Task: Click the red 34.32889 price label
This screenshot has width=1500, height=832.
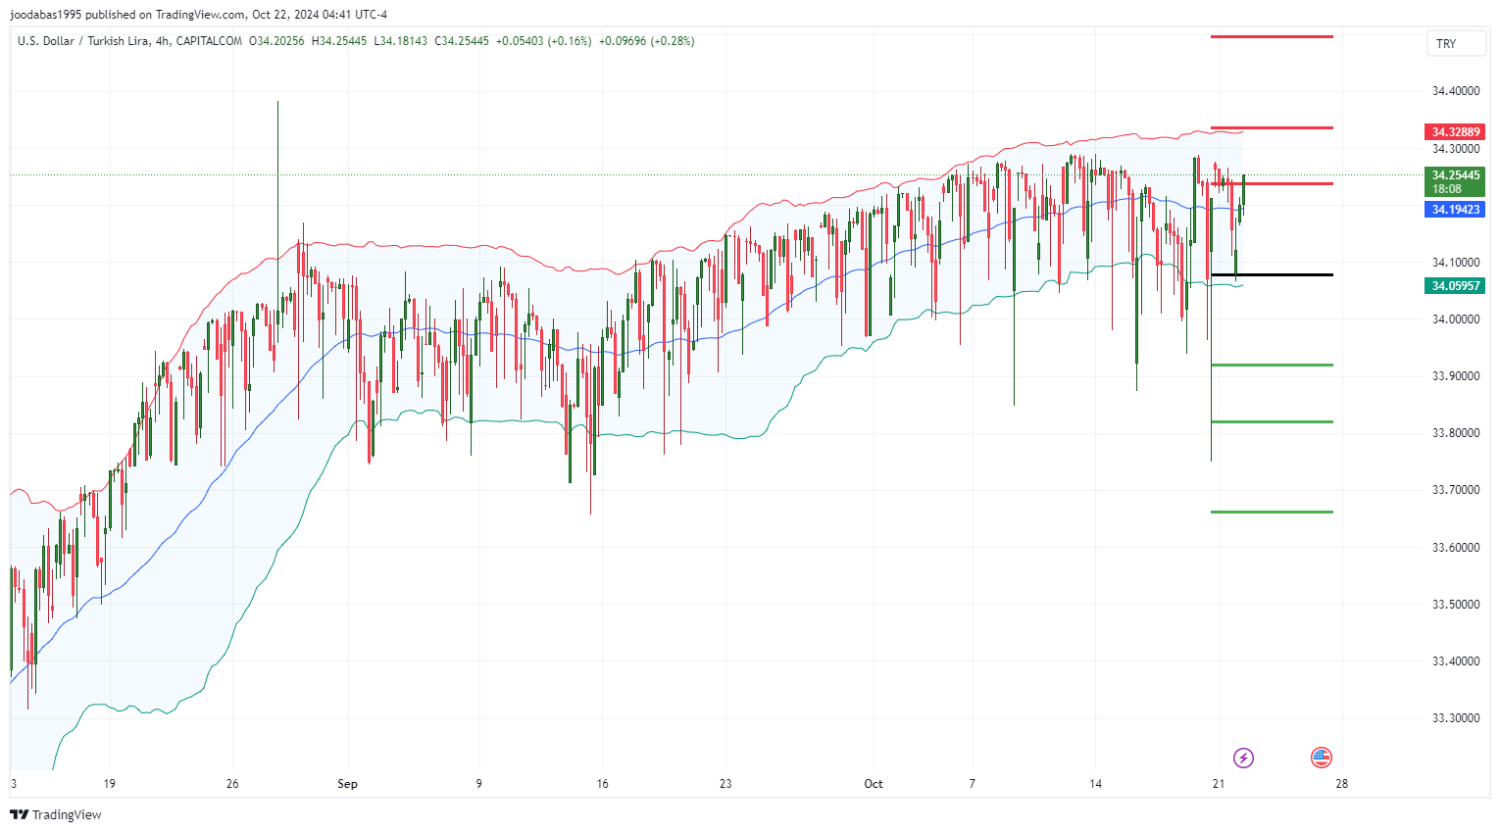Action: click(x=1454, y=132)
